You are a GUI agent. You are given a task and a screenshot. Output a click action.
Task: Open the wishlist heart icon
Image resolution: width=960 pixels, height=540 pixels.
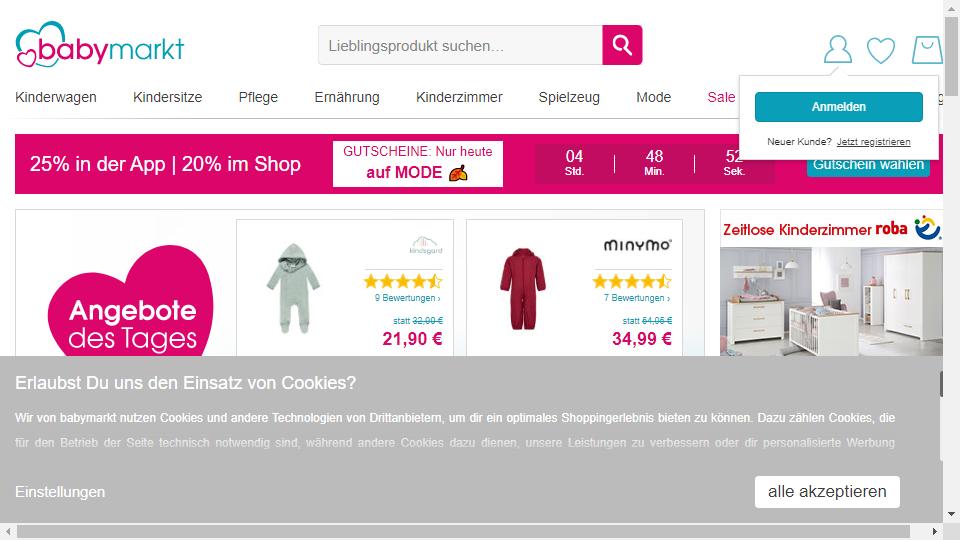[x=881, y=50]
